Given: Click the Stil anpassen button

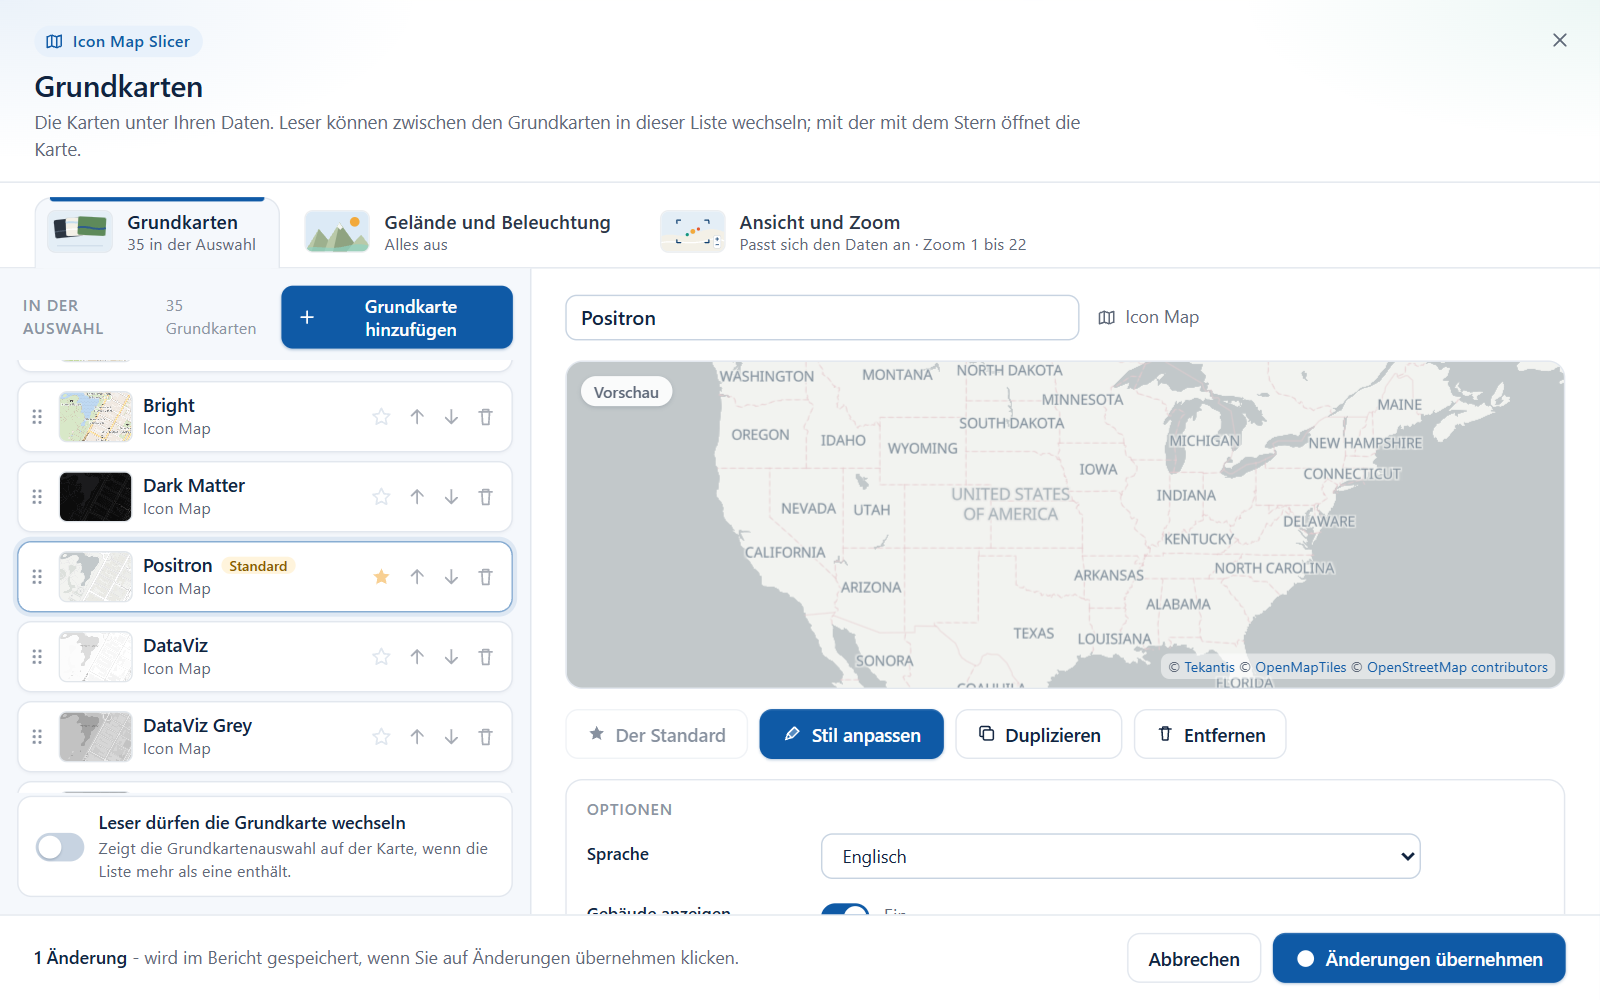Looking at the screenshot, I should coord(851,734).
